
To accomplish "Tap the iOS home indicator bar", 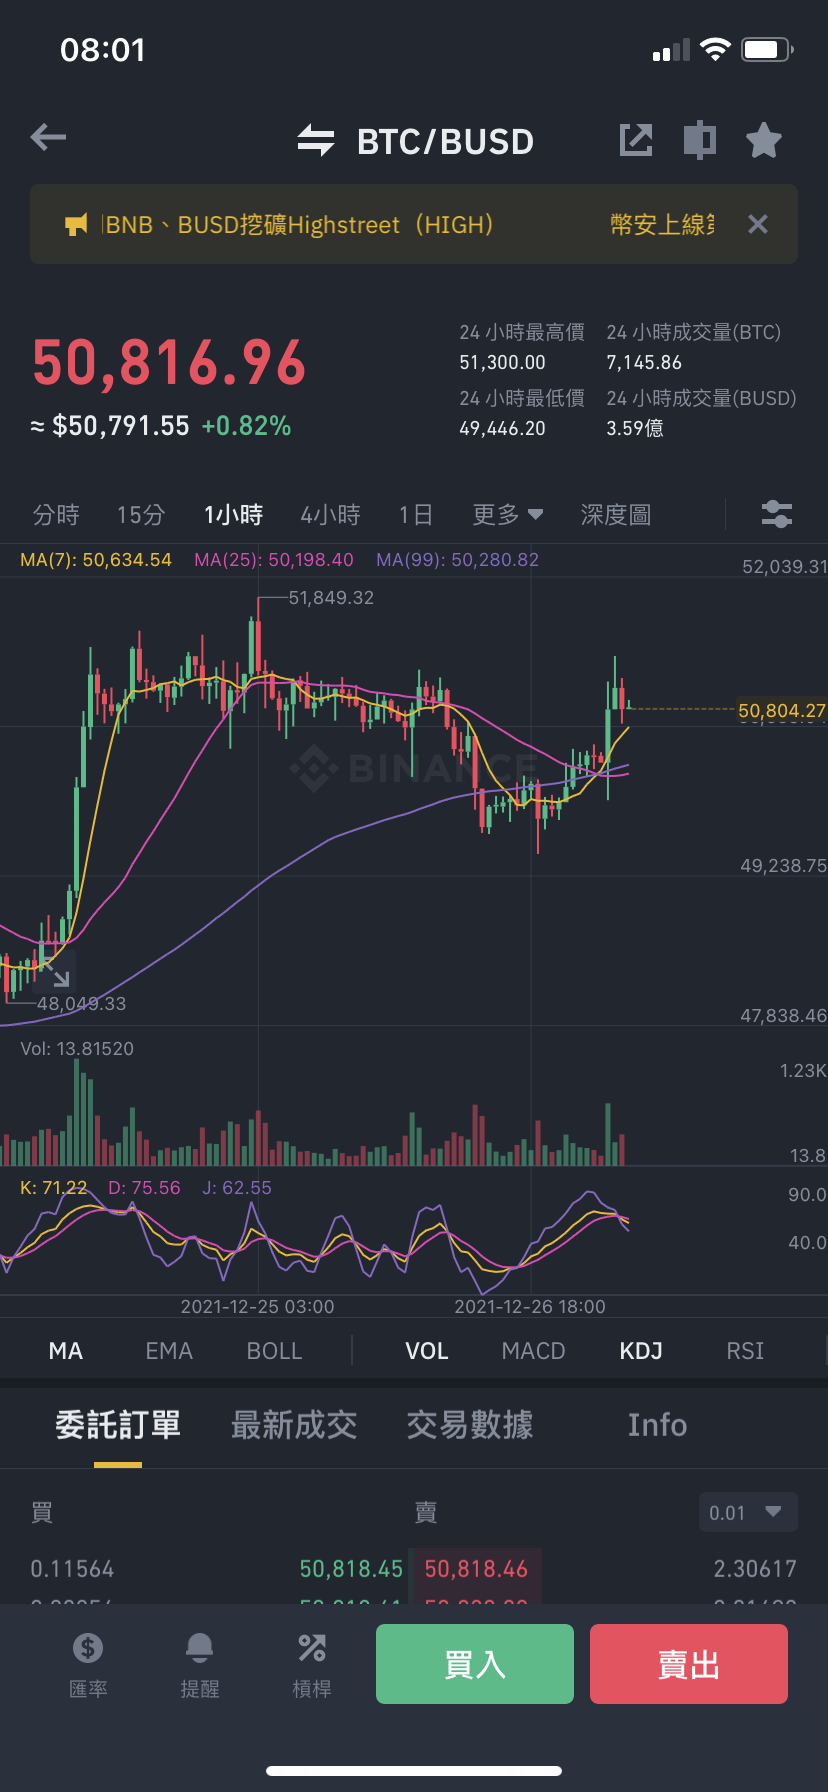I will [x=414, y=1771].
